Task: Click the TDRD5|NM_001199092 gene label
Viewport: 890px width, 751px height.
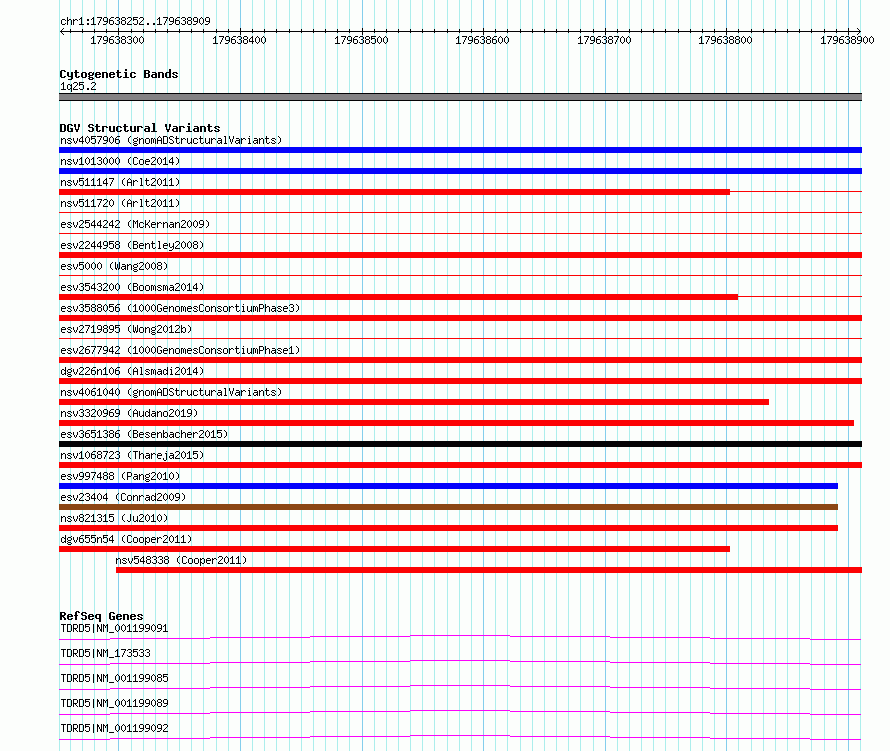Action: coord(114,728)
